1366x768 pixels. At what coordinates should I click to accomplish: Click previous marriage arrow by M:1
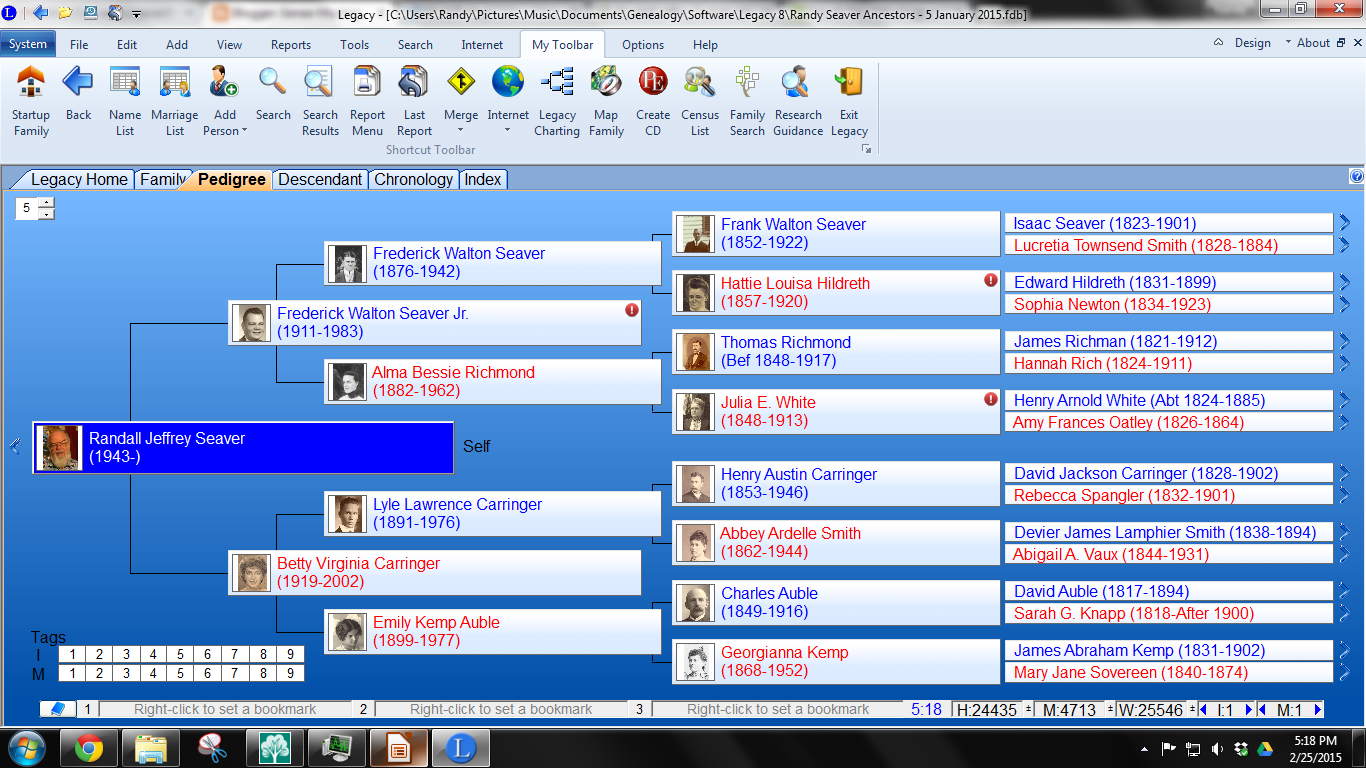point(1262,709)
